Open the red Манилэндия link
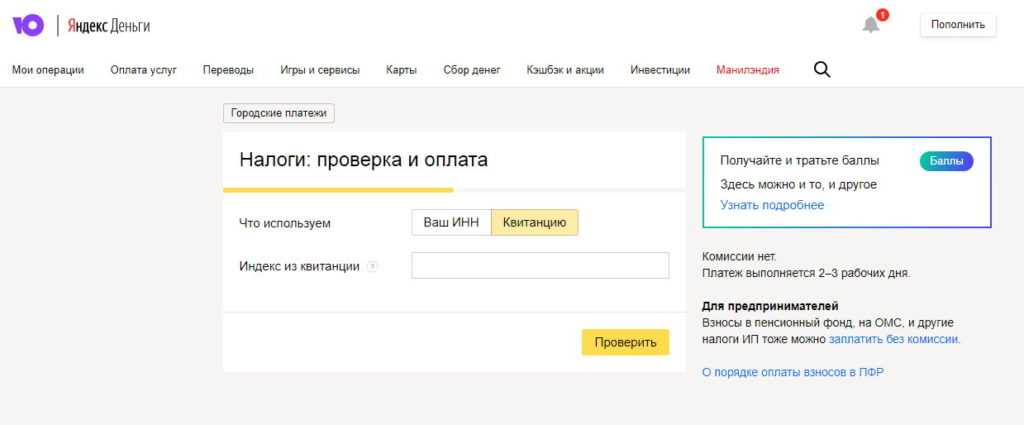 pos(747,70)
